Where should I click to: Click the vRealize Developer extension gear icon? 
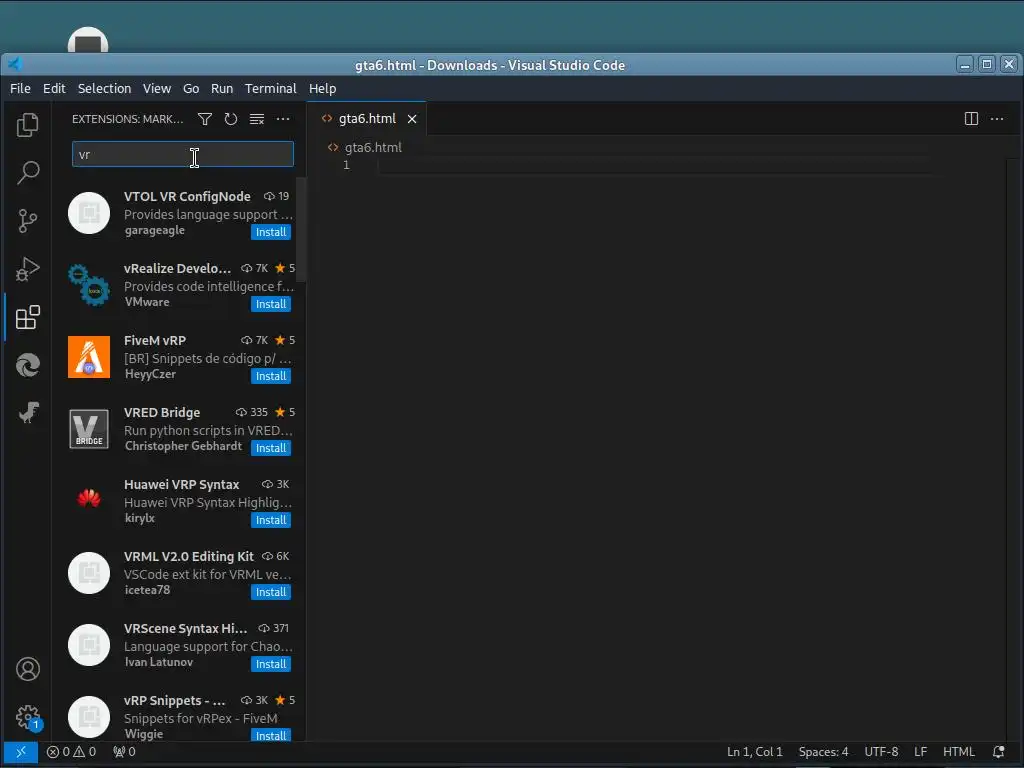[x=89, y=285]
